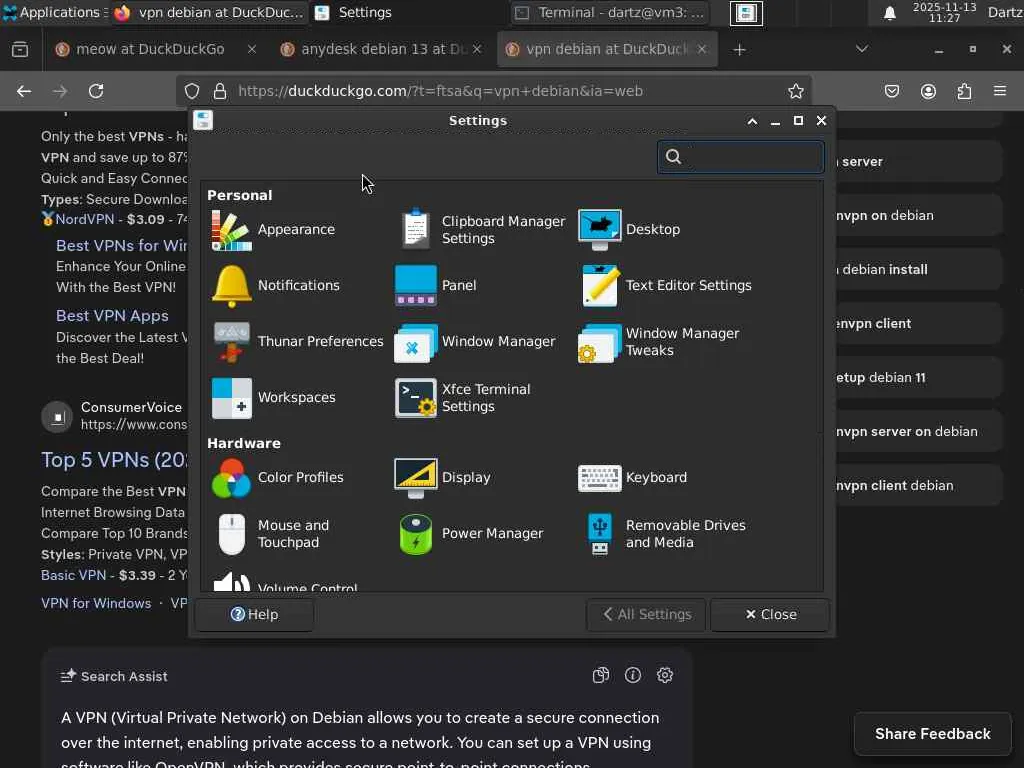The width and height of the screenshot is (1024, 768).
Task: Open Top 5 VPNs result title
Action: [114, 460]
